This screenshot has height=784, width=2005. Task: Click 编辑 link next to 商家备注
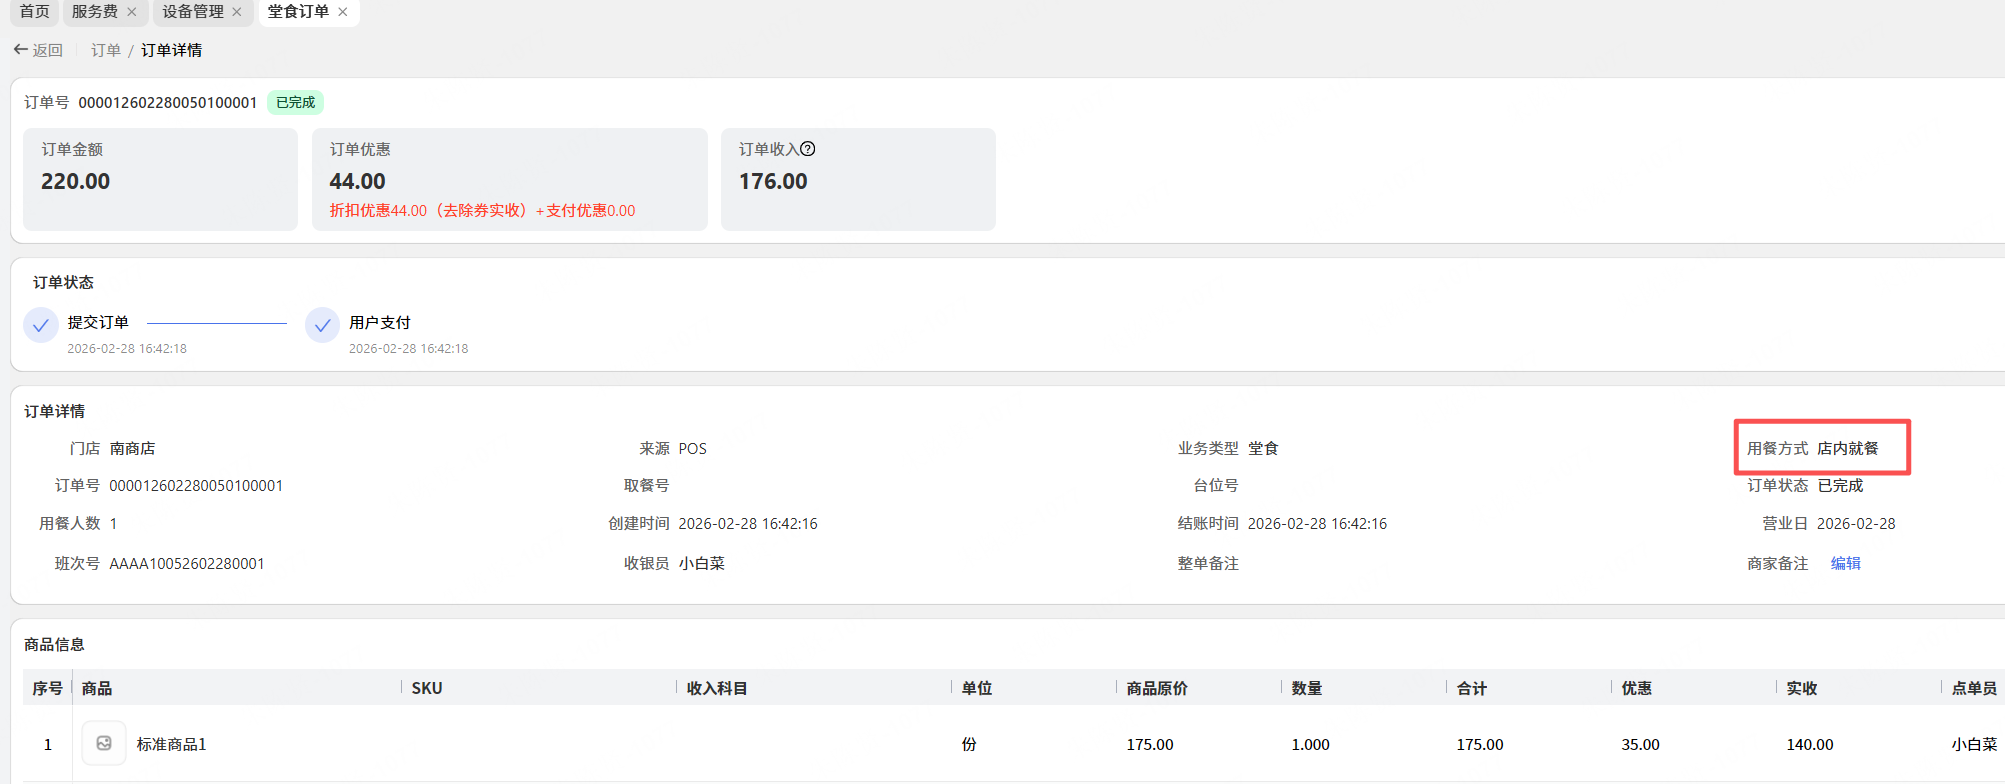1845,563
